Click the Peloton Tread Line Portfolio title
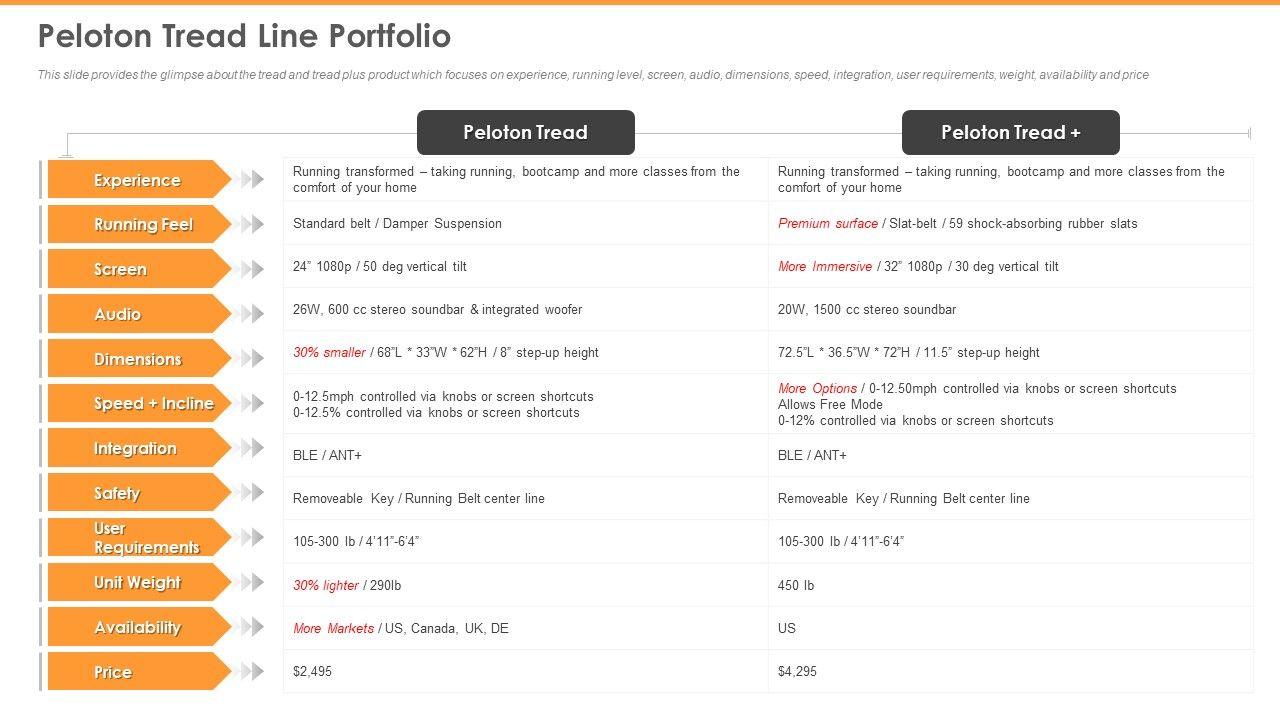The height and width of the screenshot is (720, 1280). coord(244,36)
